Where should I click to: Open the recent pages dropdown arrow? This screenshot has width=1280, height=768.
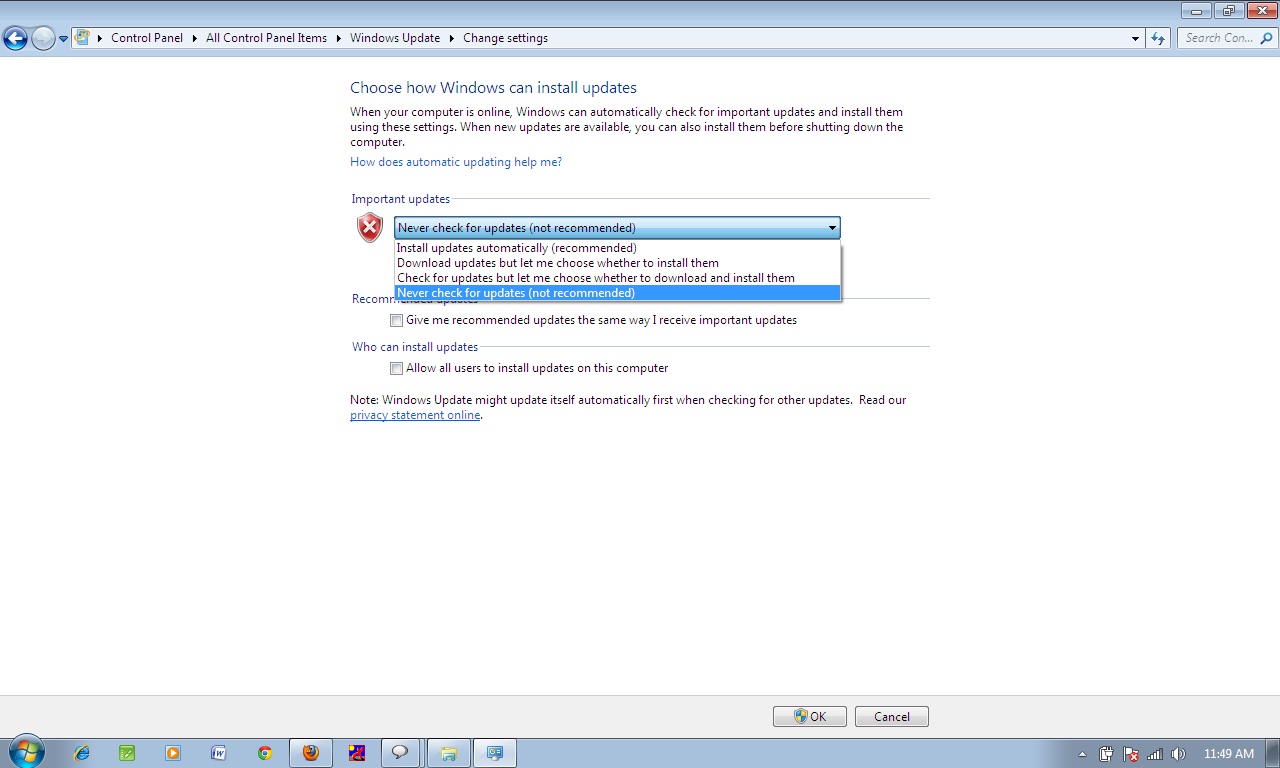pos(64,39)
